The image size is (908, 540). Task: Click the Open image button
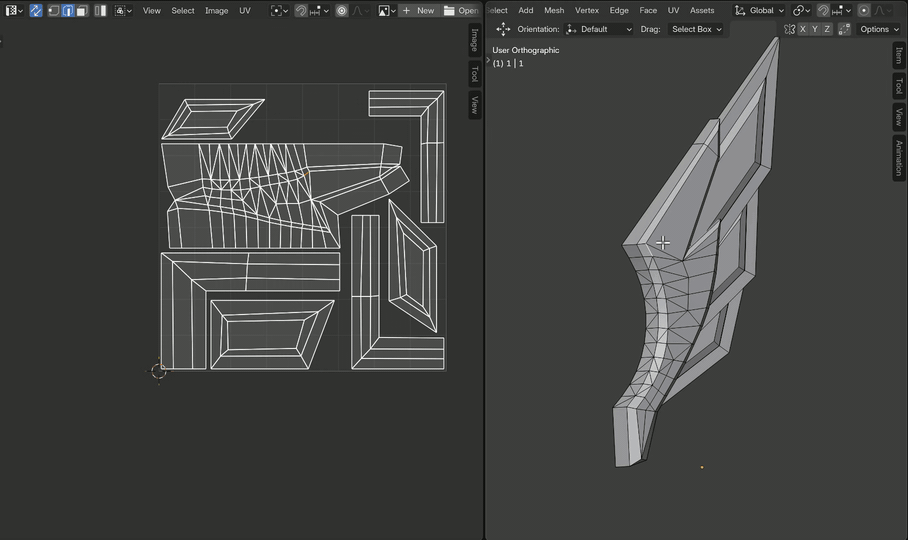(461, 10)
